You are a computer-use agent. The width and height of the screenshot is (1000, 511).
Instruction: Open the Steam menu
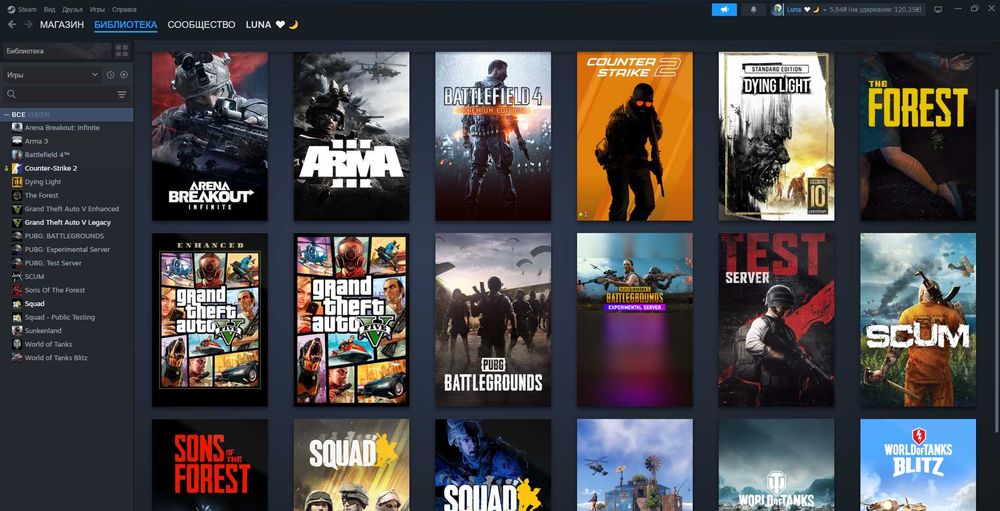tap(22, 10)
